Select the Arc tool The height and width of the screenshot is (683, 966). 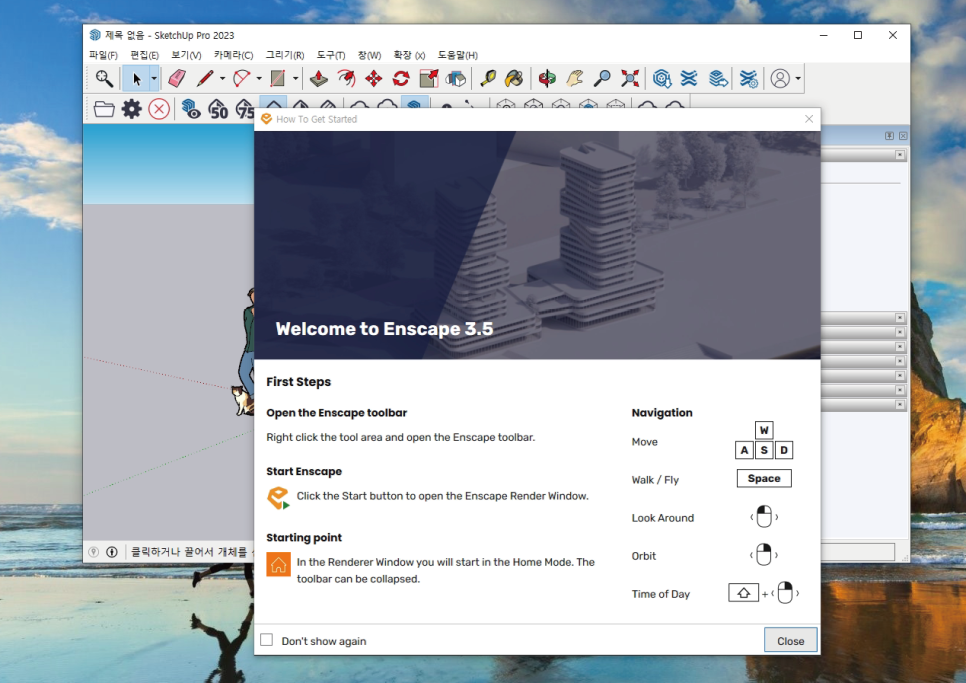point(242,78)
